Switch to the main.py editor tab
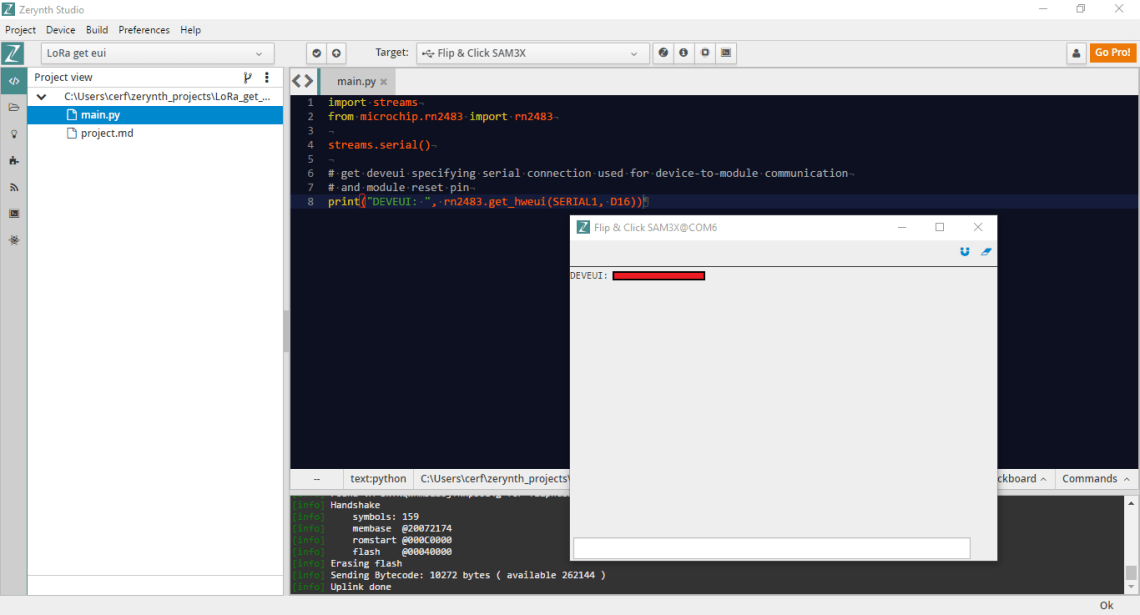Viewport: 1140px width, 615px height. pos(356,81)
